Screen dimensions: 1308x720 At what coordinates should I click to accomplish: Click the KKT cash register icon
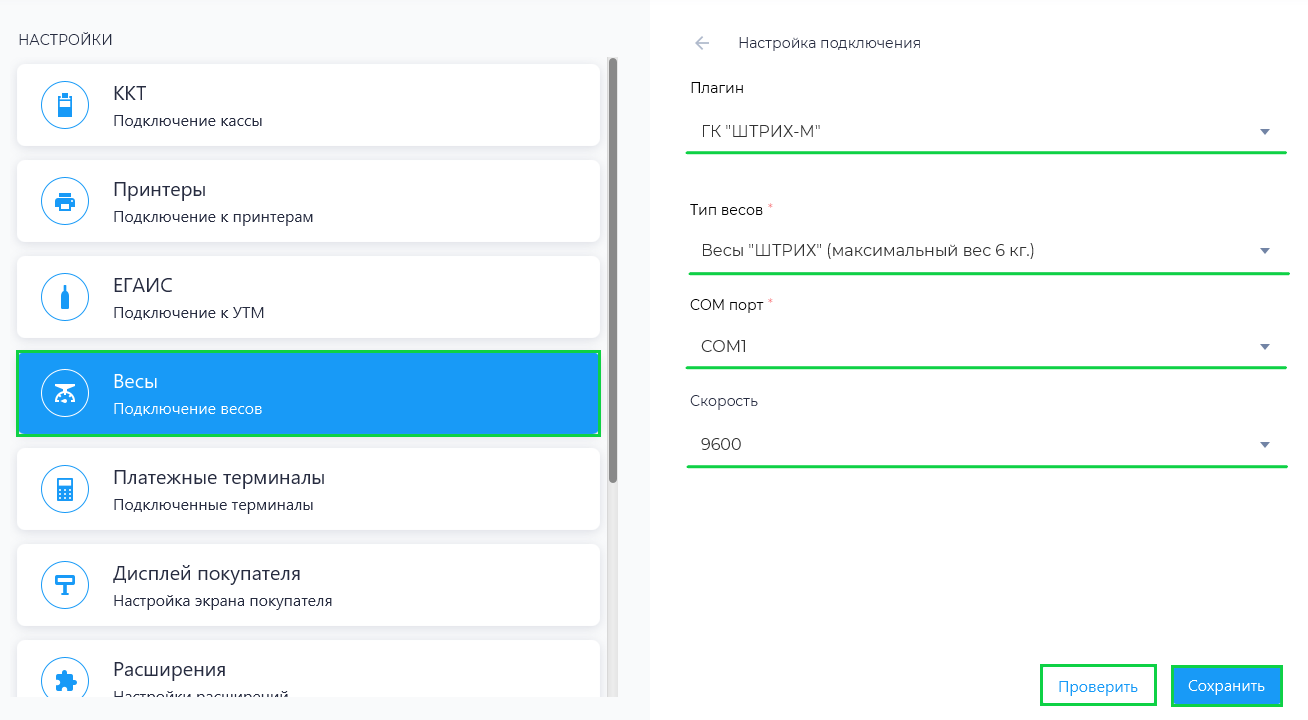pos(65,105)
